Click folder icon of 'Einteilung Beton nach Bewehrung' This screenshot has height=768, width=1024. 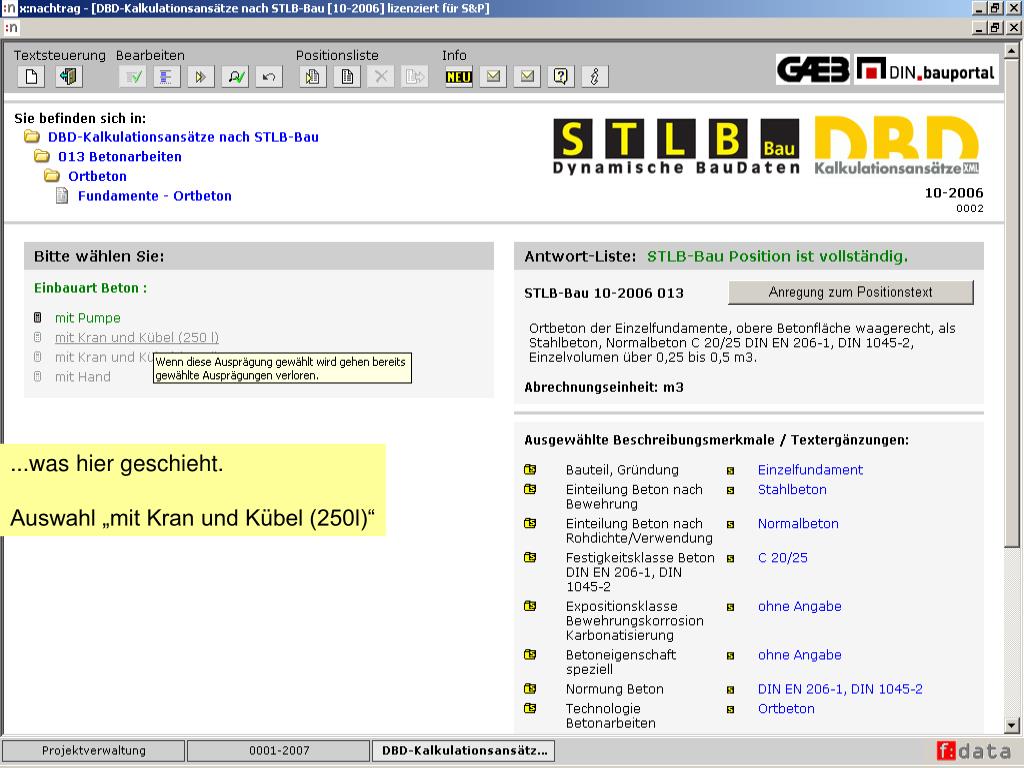tap(530, 489)
